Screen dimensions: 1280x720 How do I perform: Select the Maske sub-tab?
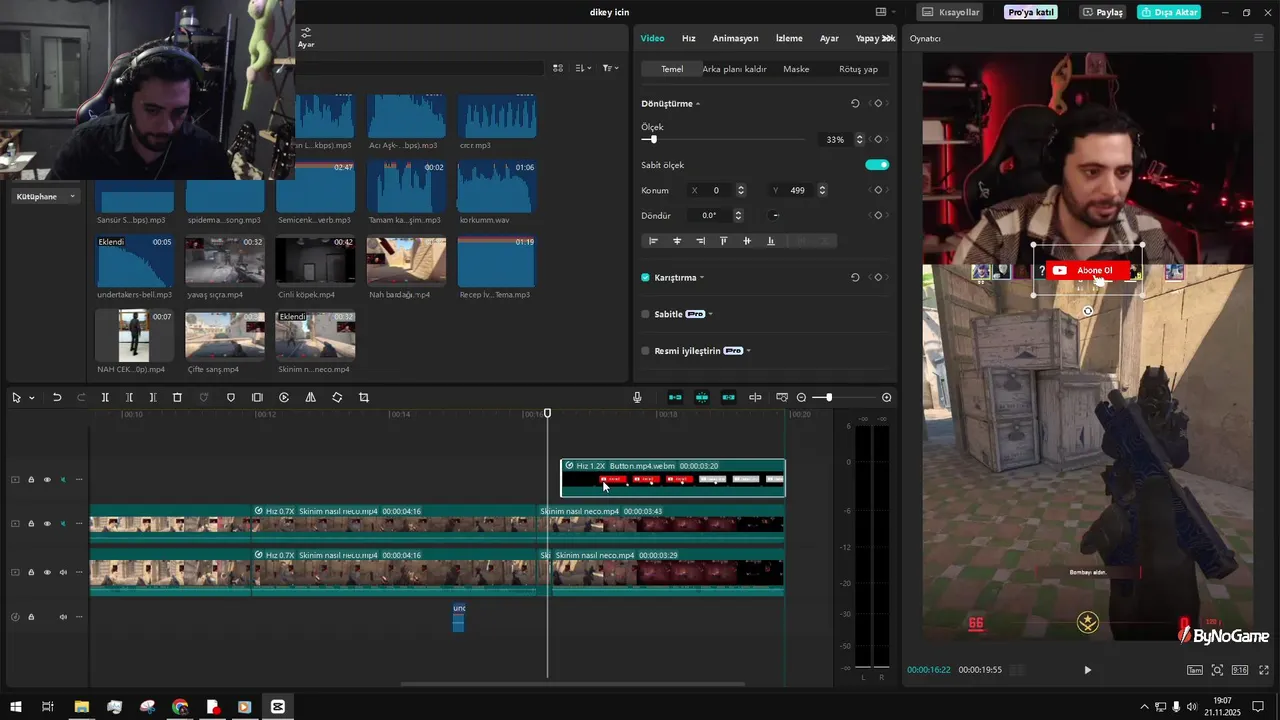796,69
